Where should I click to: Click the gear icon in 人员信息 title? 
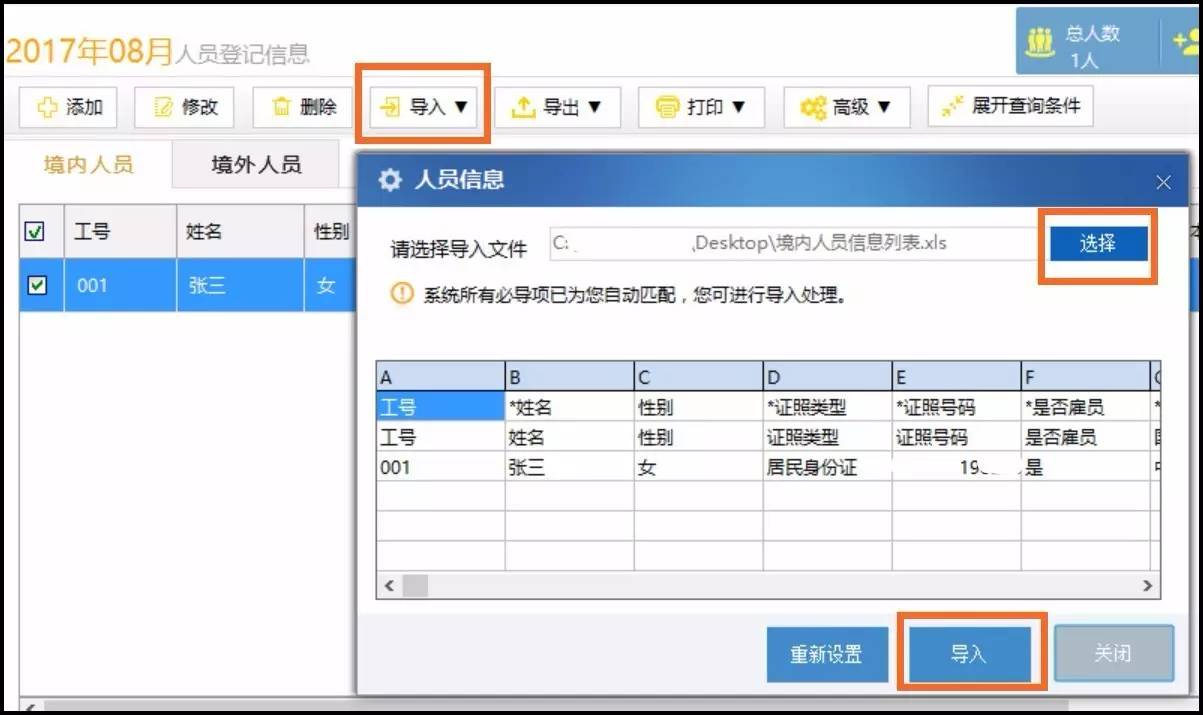(390, 180)
